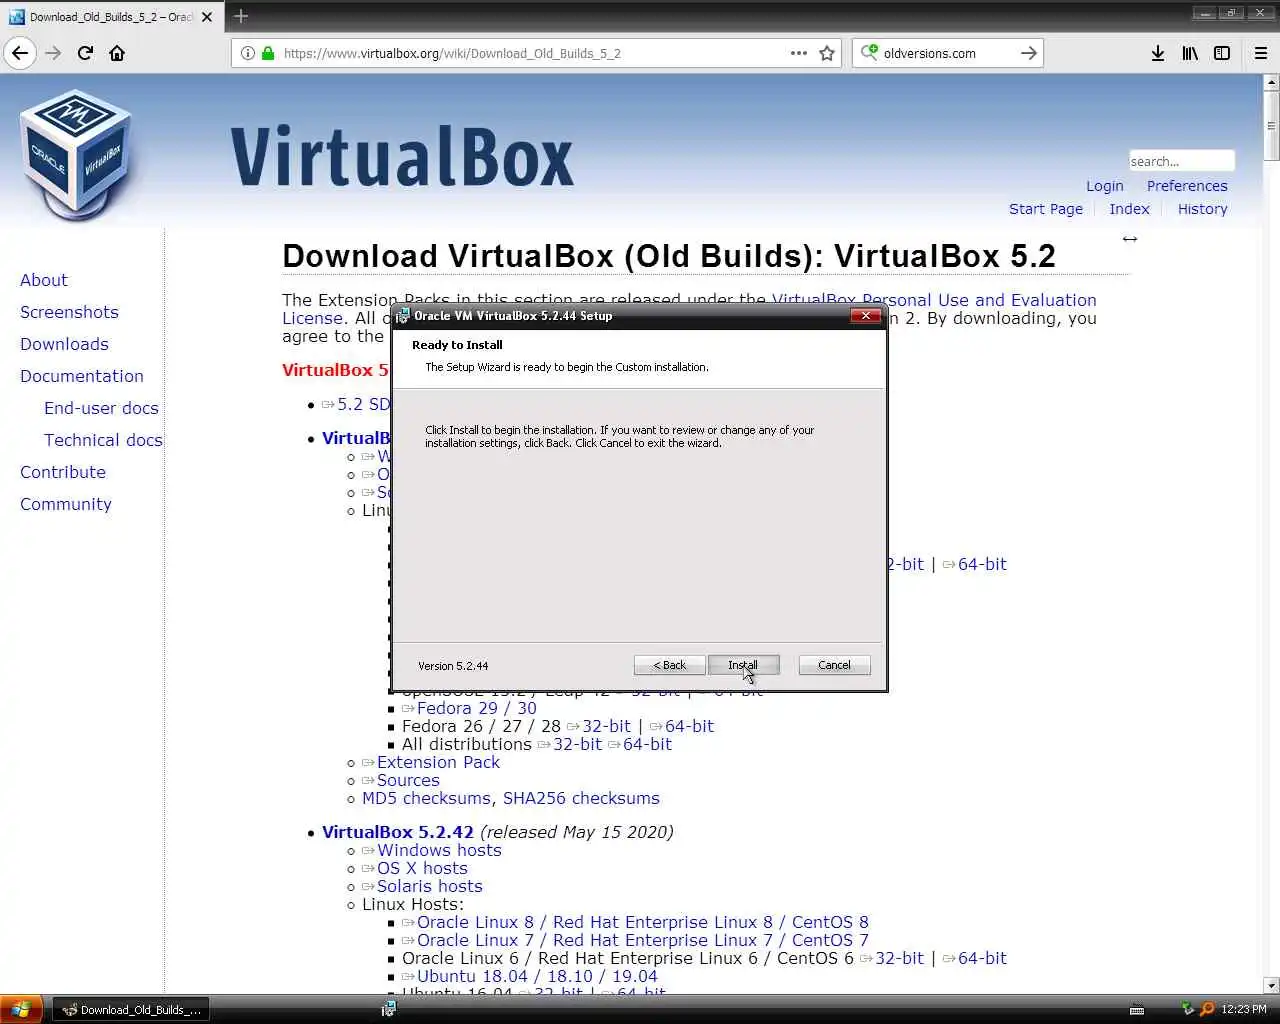Viewport: 1280px width, 1024px height.
Task: Click the Download_Old_Builds taskbar button
Action: click(132, 1010)
